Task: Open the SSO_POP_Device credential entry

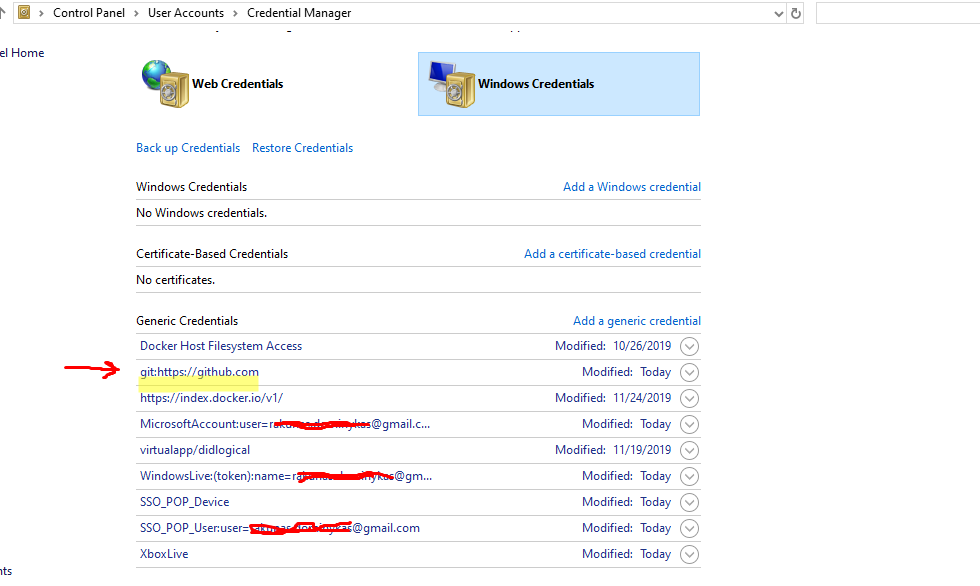Action: [x=184, y=502]
